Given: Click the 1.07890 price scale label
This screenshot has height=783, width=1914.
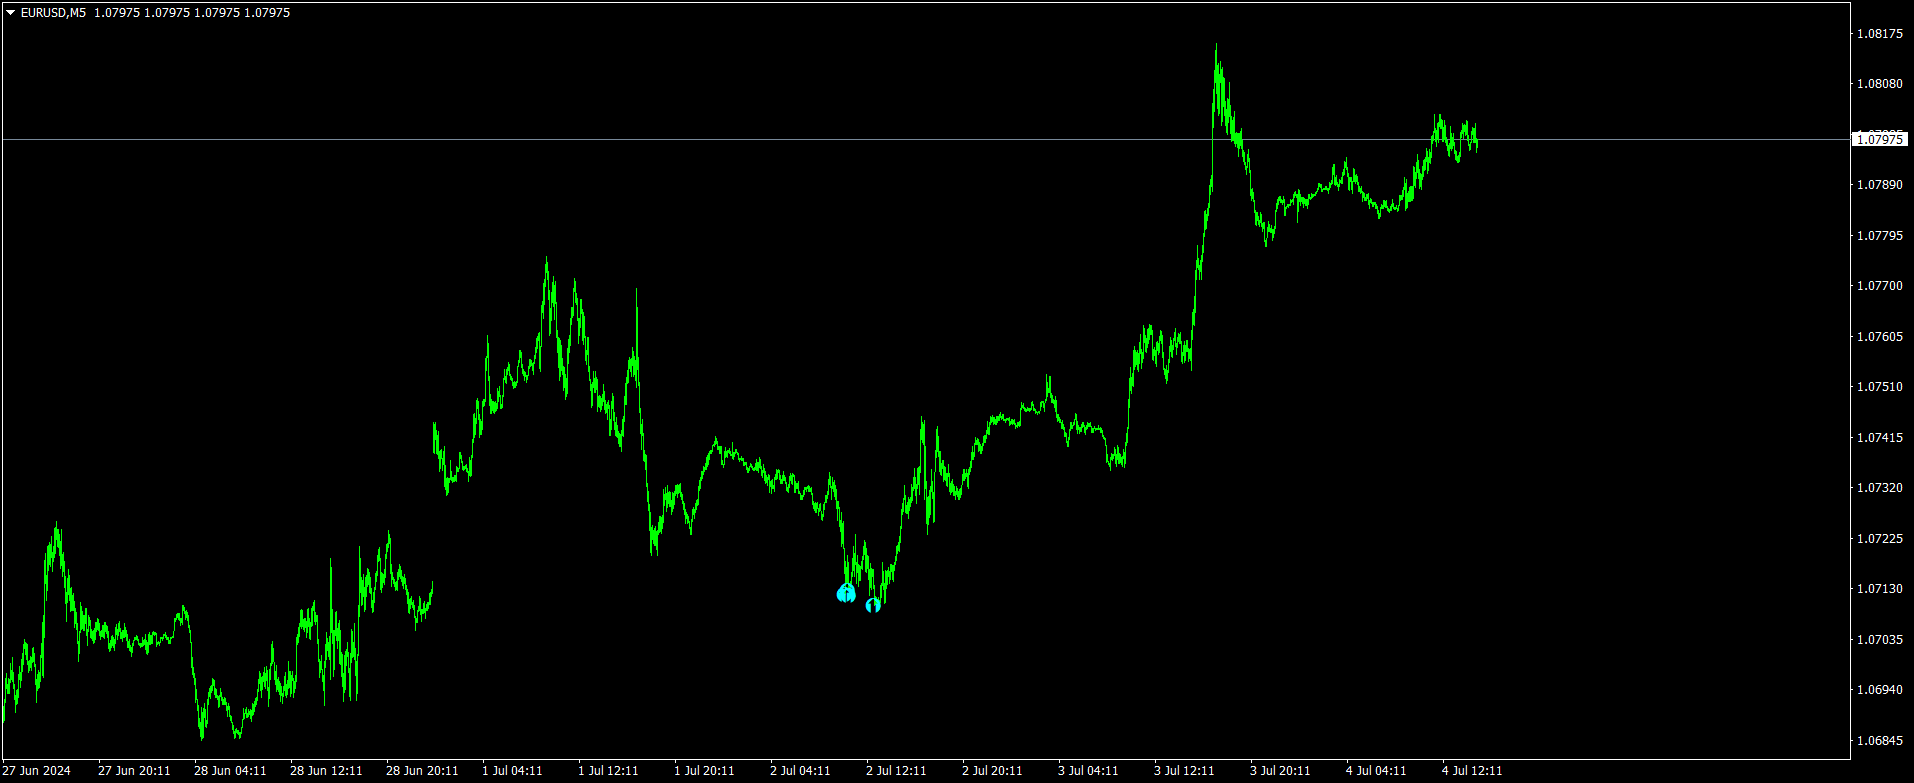Looking at the screenshot, I should (x=1880, y=185).
